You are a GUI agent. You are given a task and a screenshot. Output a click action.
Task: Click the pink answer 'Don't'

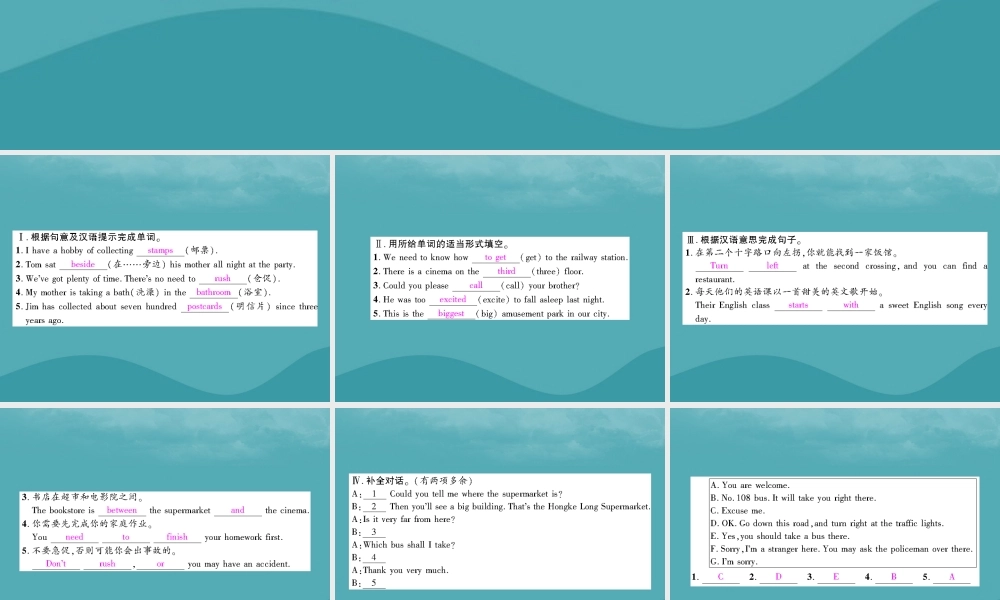(x=55, y=564)
